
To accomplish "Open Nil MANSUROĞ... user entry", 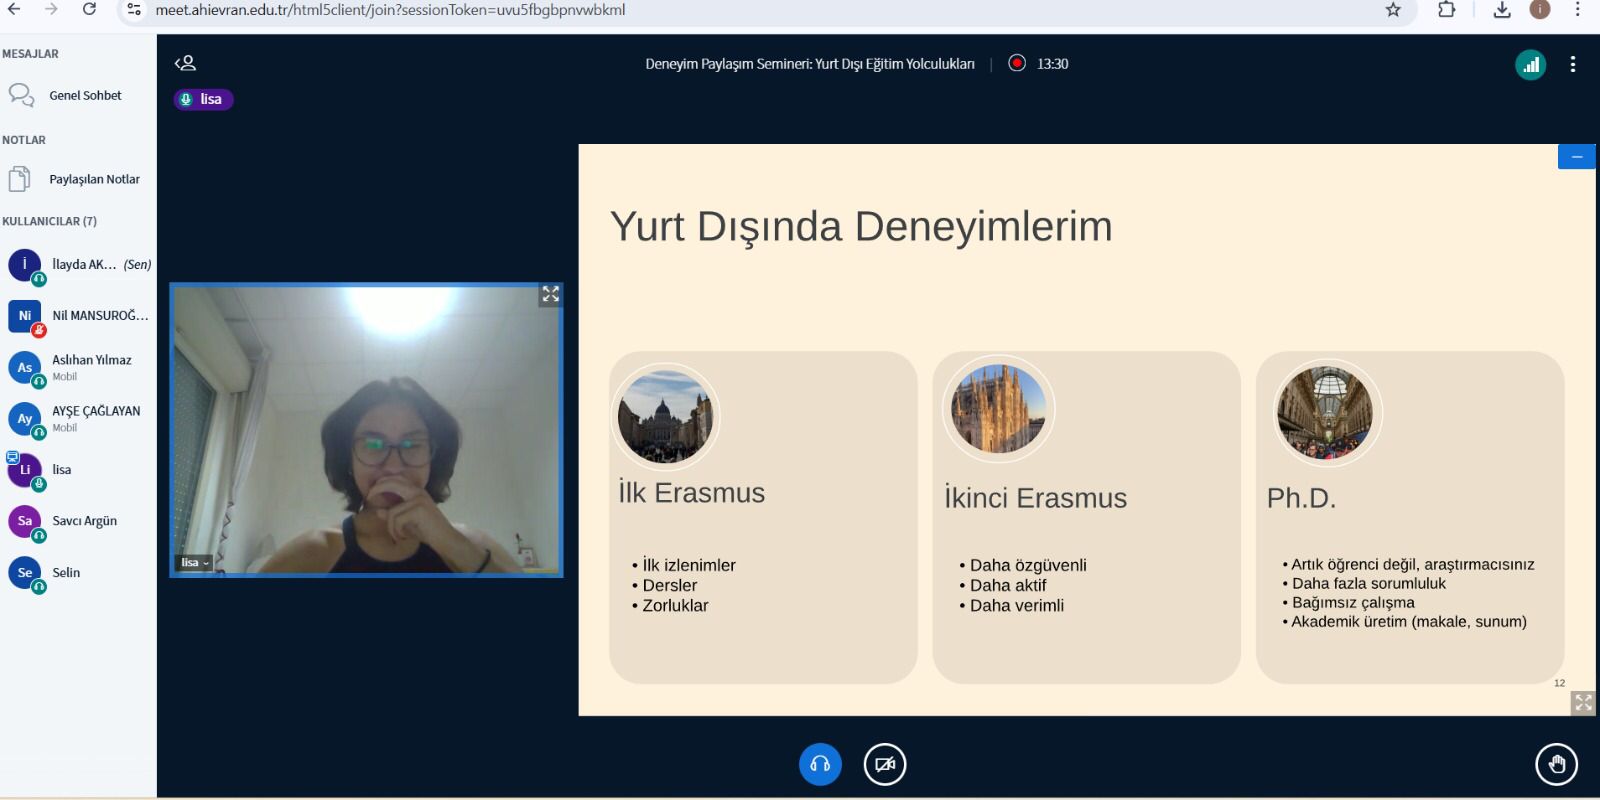I will (x=99, y=316).
